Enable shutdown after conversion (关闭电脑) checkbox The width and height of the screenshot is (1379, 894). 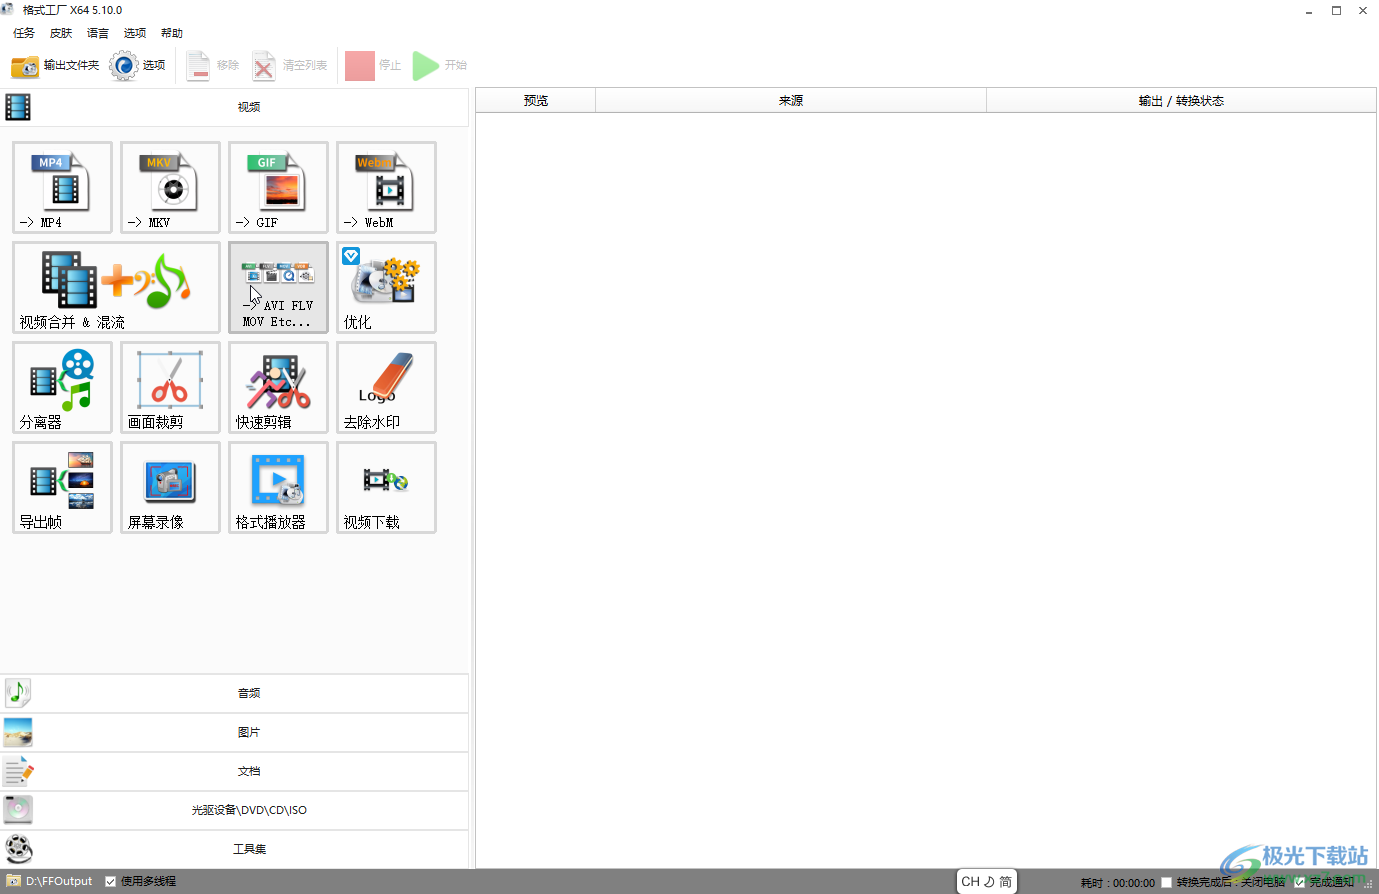tap(1166, 882)
